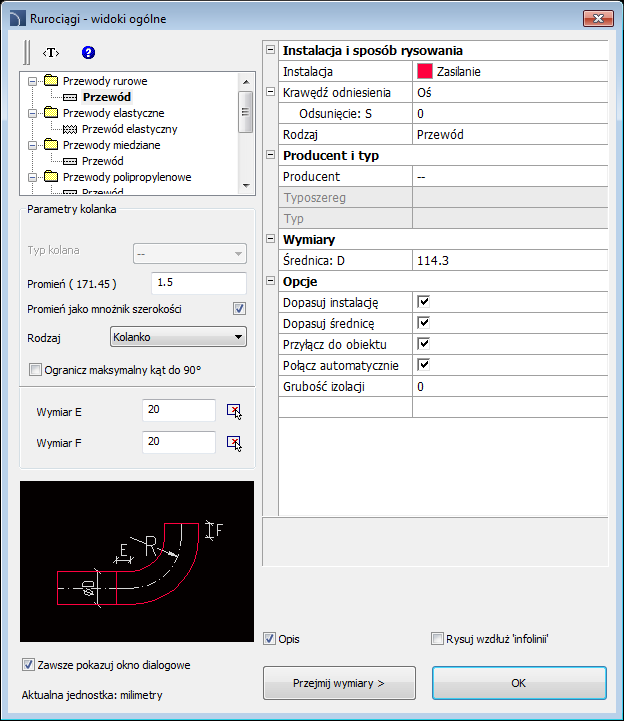Click the Przewody polipropylenowe folder icon

tap(51, 177)
